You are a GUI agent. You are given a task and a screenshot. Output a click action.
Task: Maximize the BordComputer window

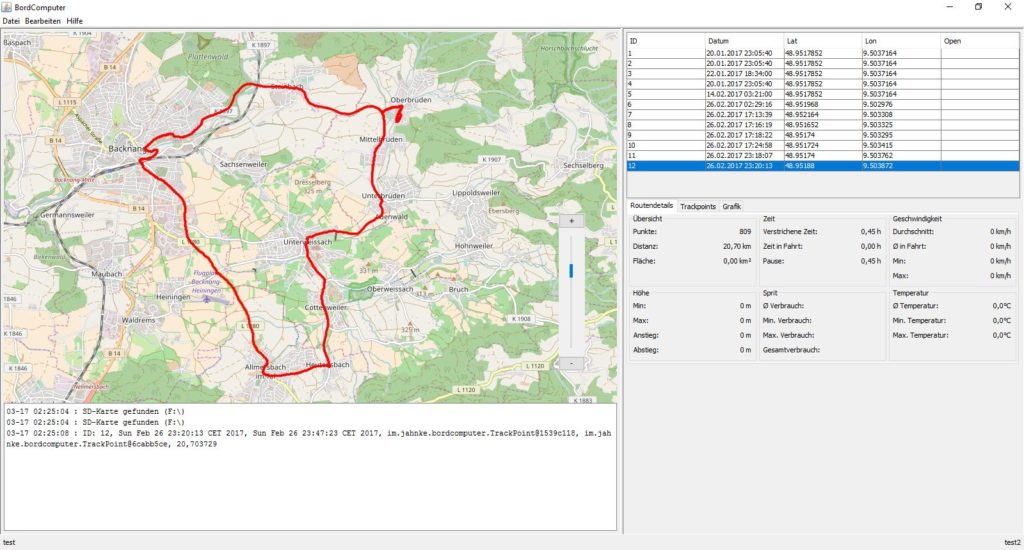point(978,7)
